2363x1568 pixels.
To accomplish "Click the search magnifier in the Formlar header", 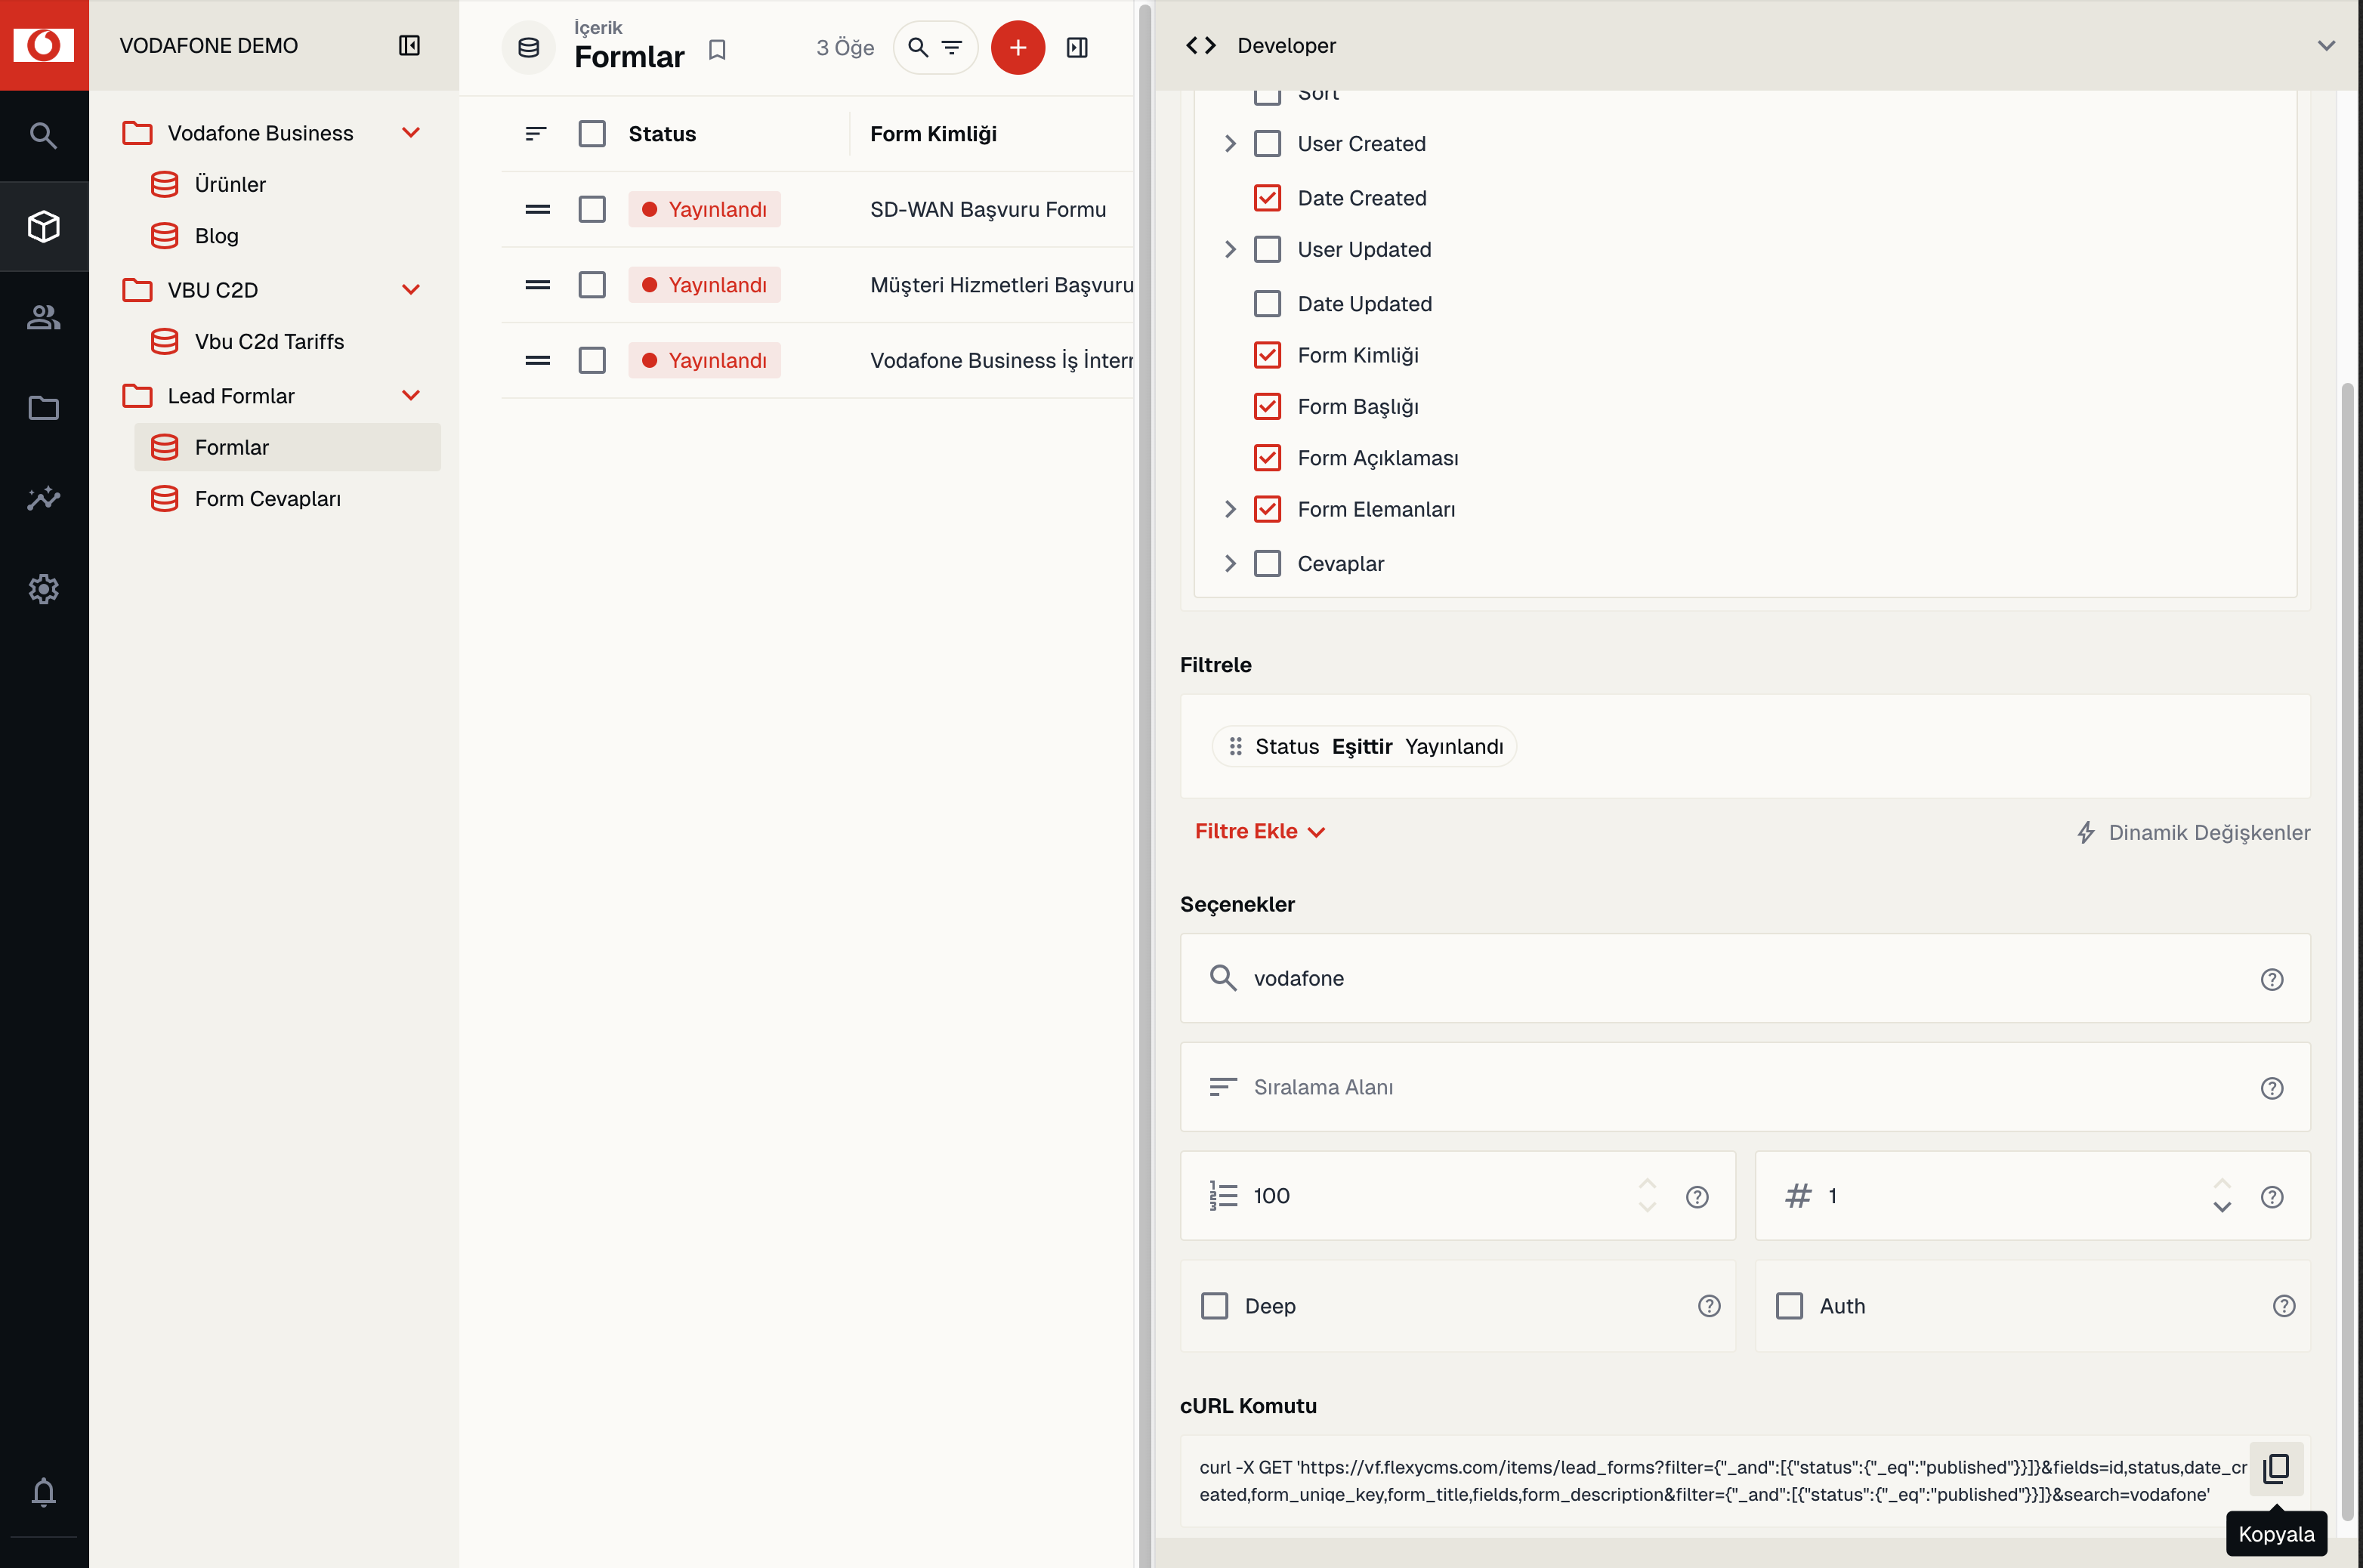I will (918, 47).
